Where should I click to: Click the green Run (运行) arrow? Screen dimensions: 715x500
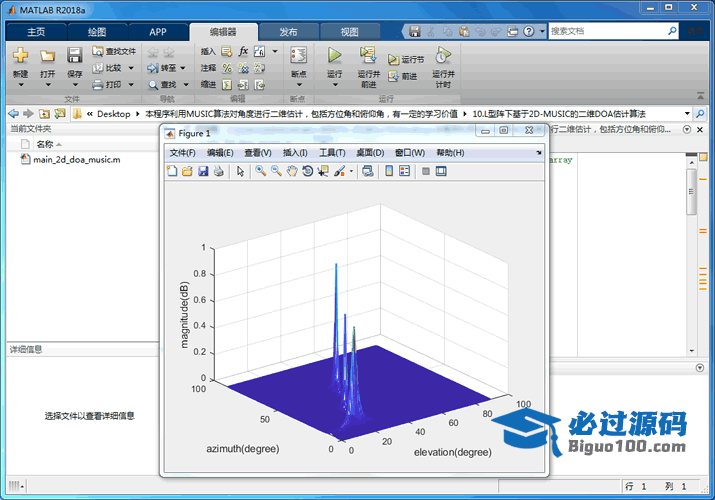334,55
